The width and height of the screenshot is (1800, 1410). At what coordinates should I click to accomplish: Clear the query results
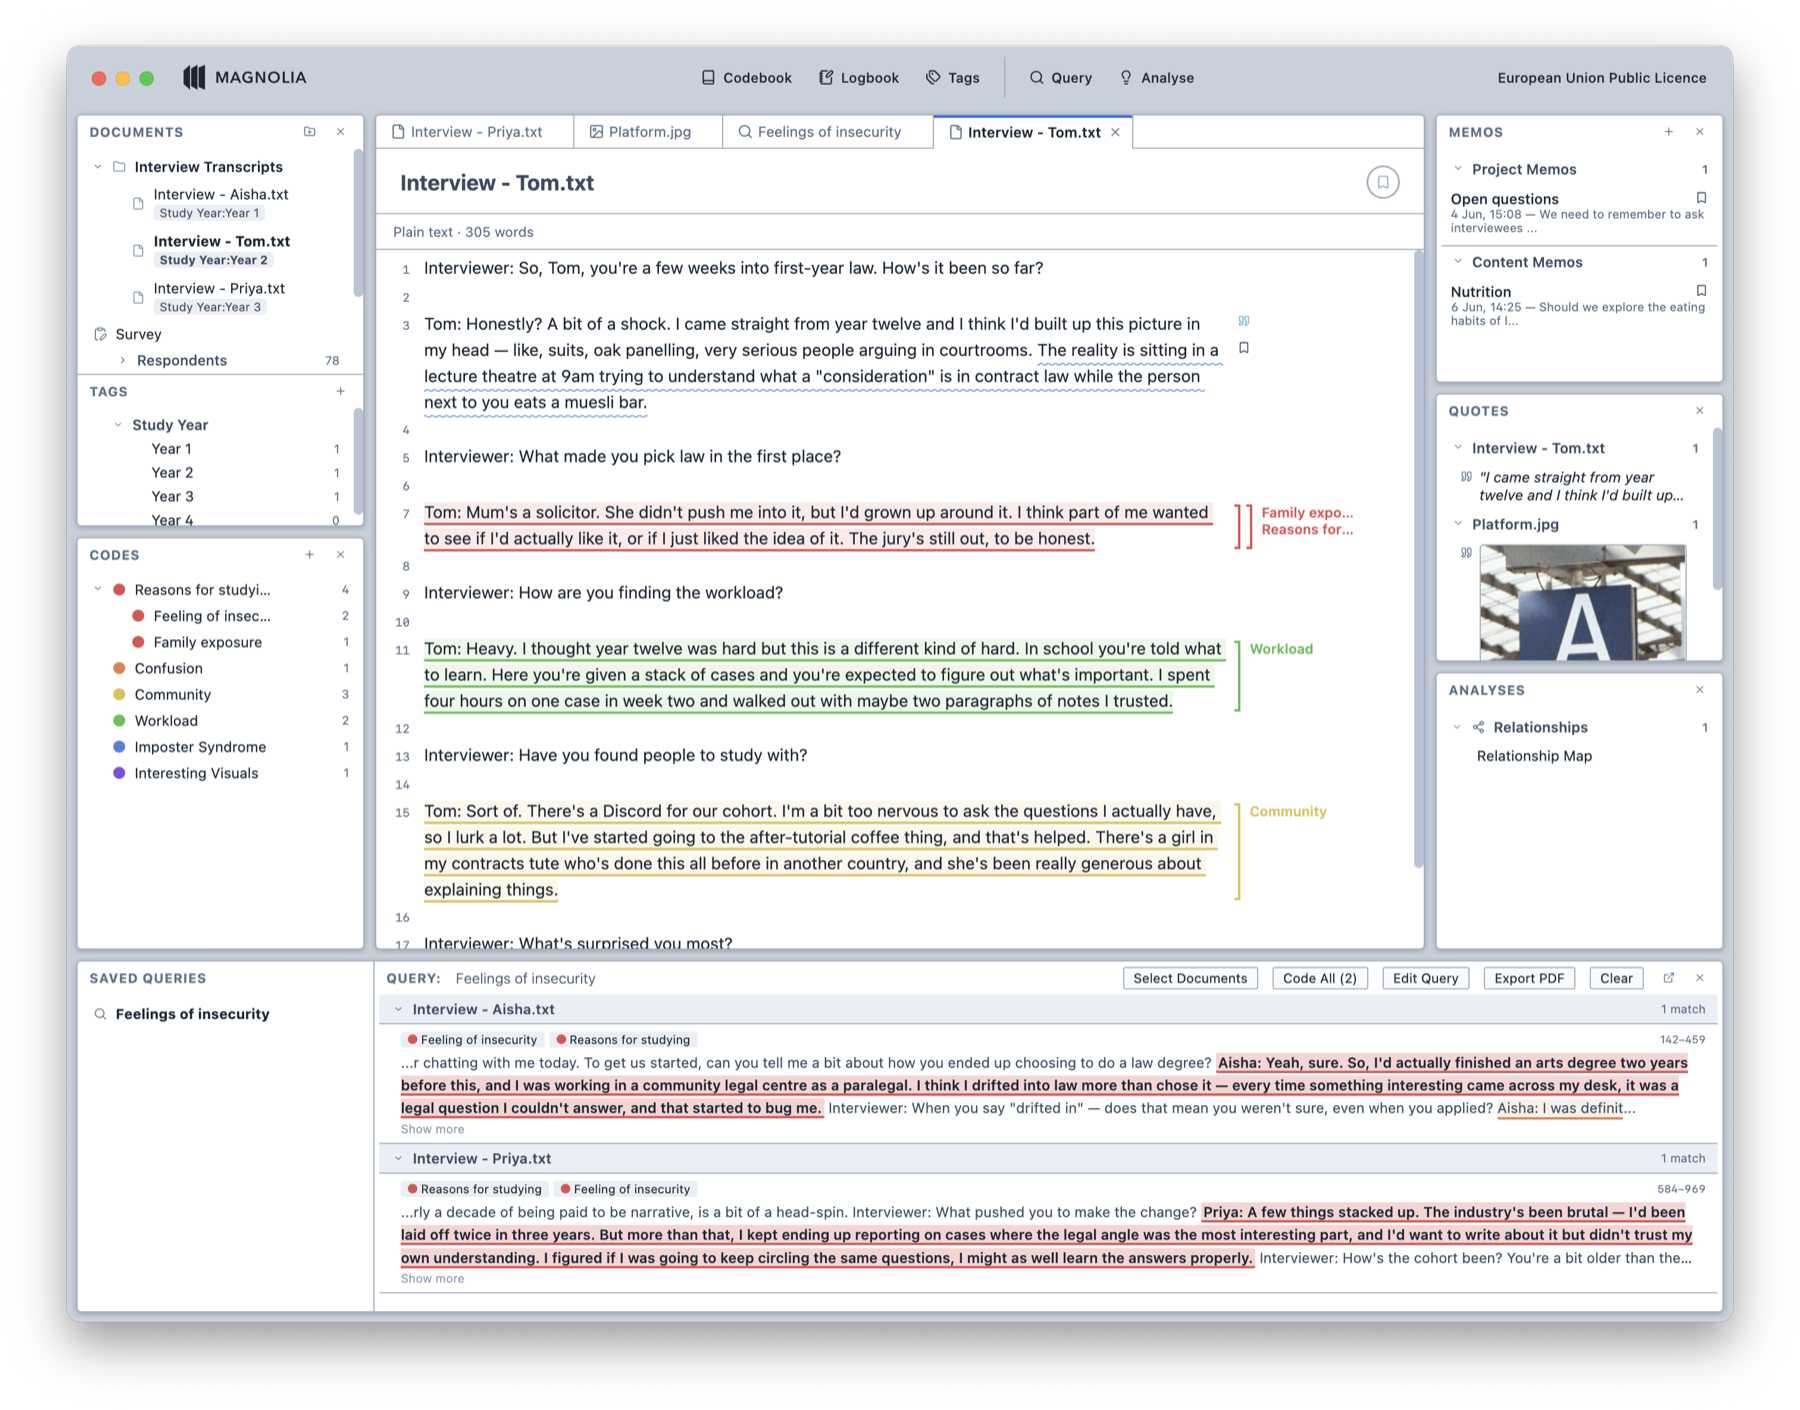coord(1616,978)
